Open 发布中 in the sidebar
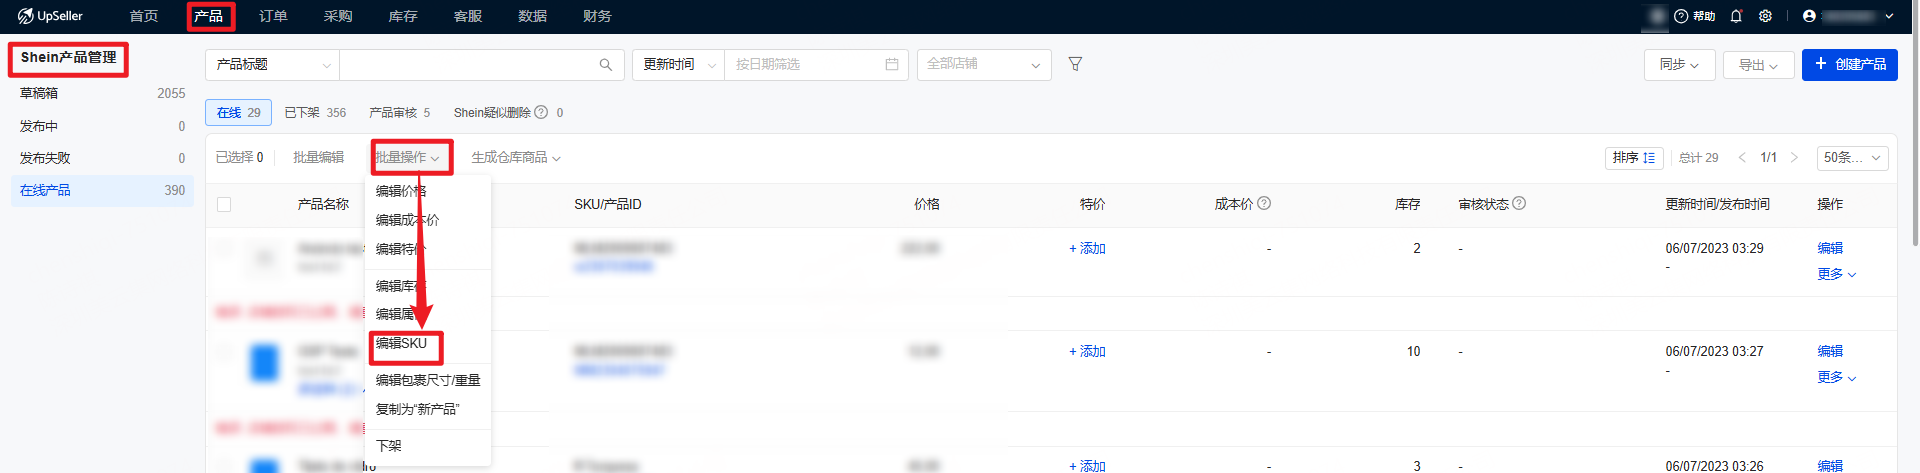The height and width of the screenshot is (473, 1920). coord(102,126)
